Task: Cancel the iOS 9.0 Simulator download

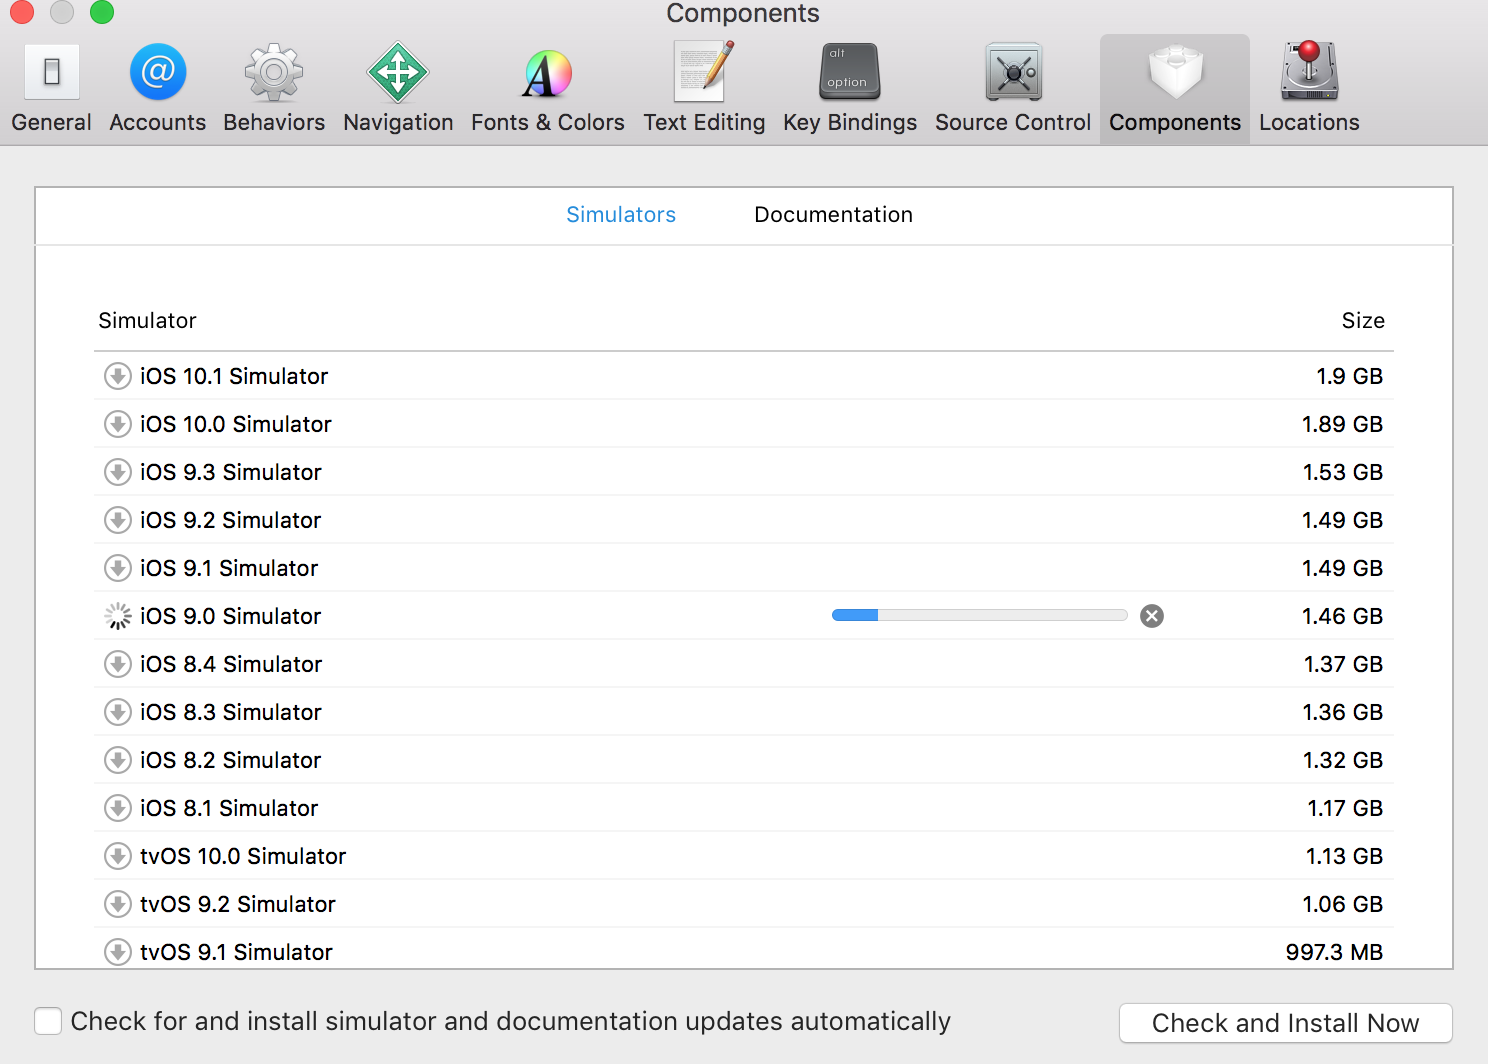Action: [x=1152, y=616]
